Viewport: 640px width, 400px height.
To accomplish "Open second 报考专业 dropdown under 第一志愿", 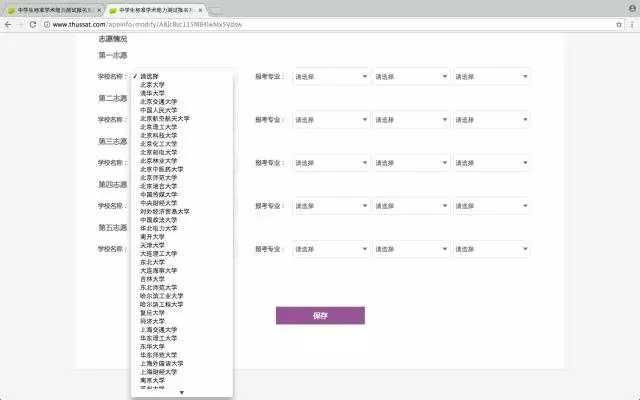I will 411,76.
